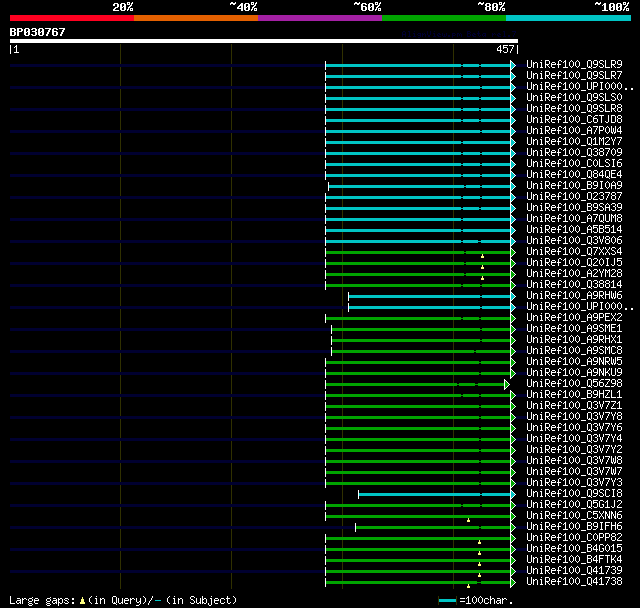This screenshot has height=608, width=640.
Task: Select label UniRef100_Q1M2Y7
Action: (x=574, y=142)
